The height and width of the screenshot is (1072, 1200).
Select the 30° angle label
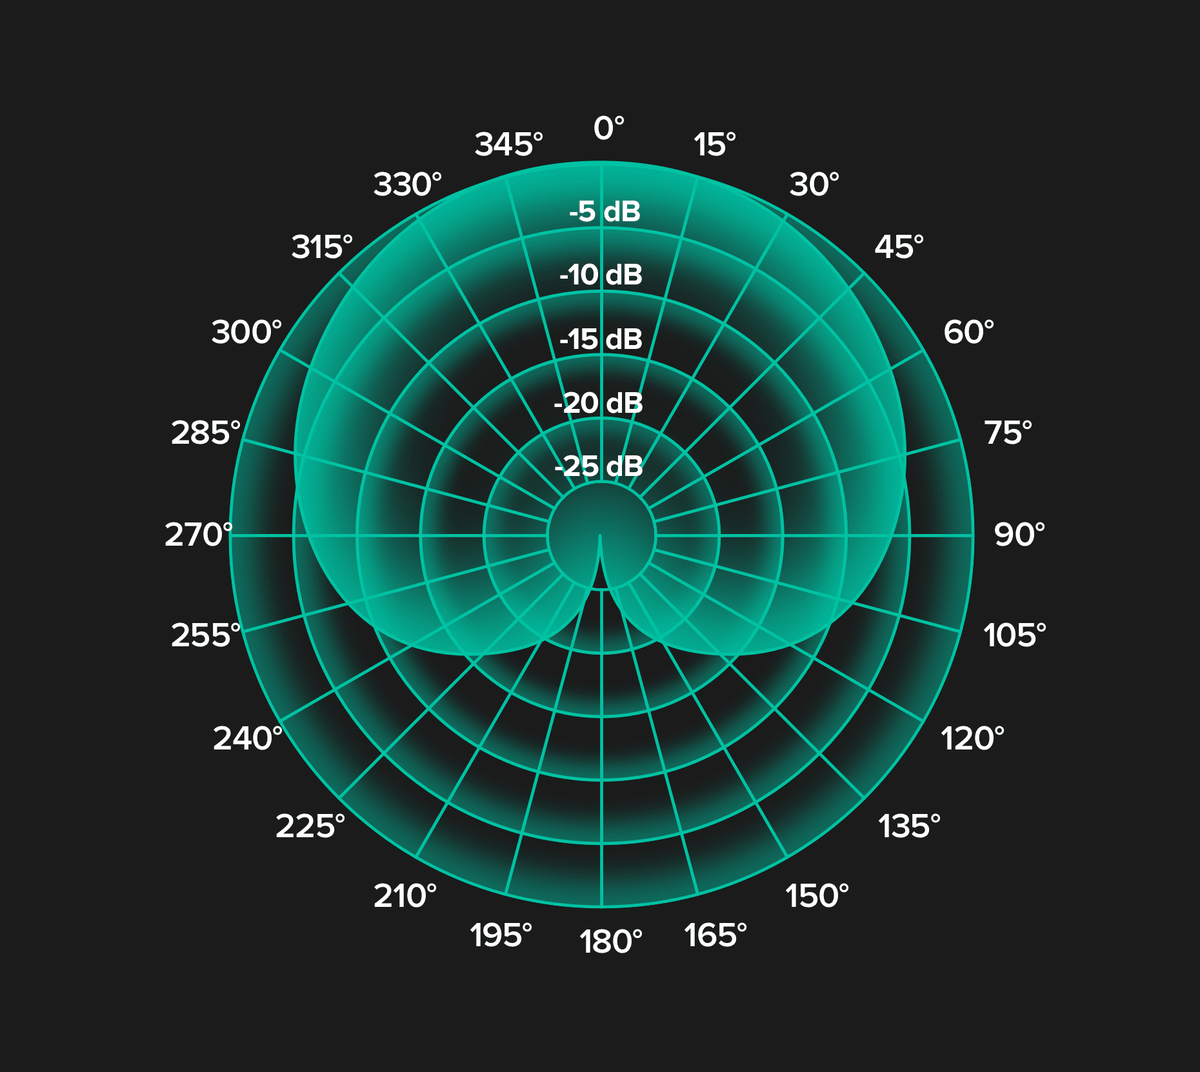[814, 185]
